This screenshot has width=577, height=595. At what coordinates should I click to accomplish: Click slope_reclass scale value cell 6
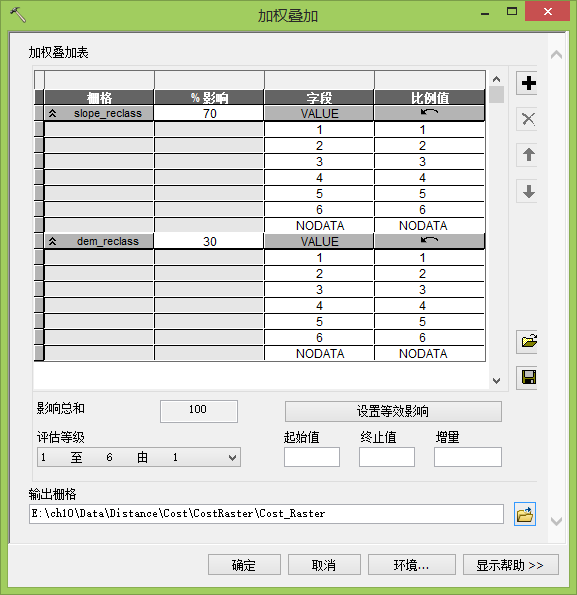pyautogui.click(x=429, y=209)
